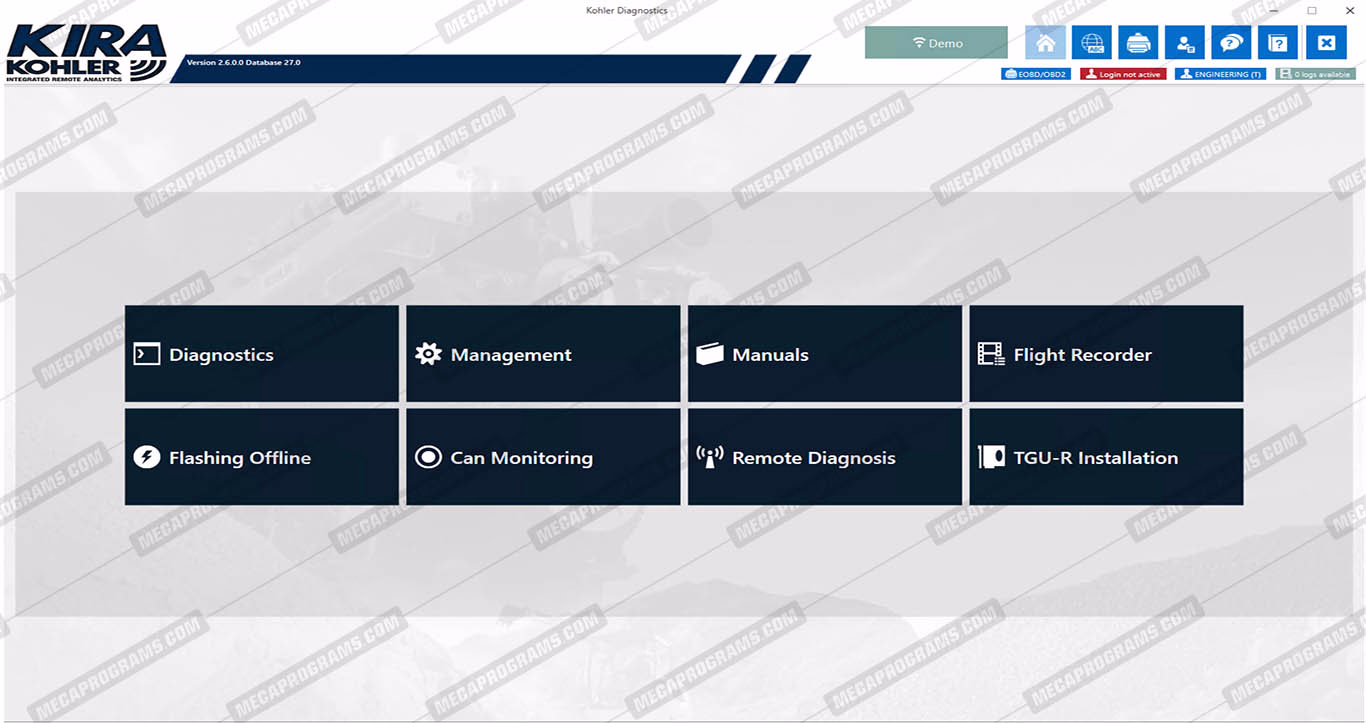Open the chat support bubble icon
The image size is (1366, 723).
tap(1231, 43)
